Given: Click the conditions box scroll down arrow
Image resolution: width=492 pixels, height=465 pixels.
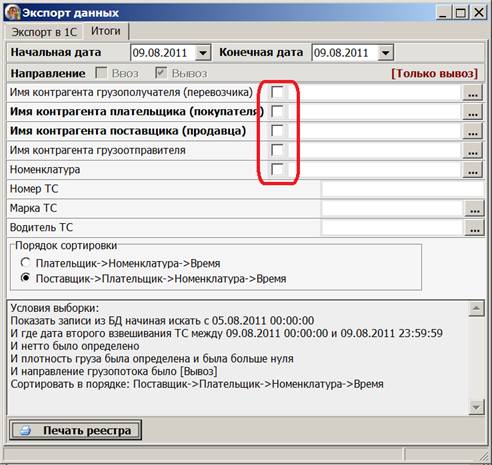Looking at the screenshot, I should coord(476,407).
